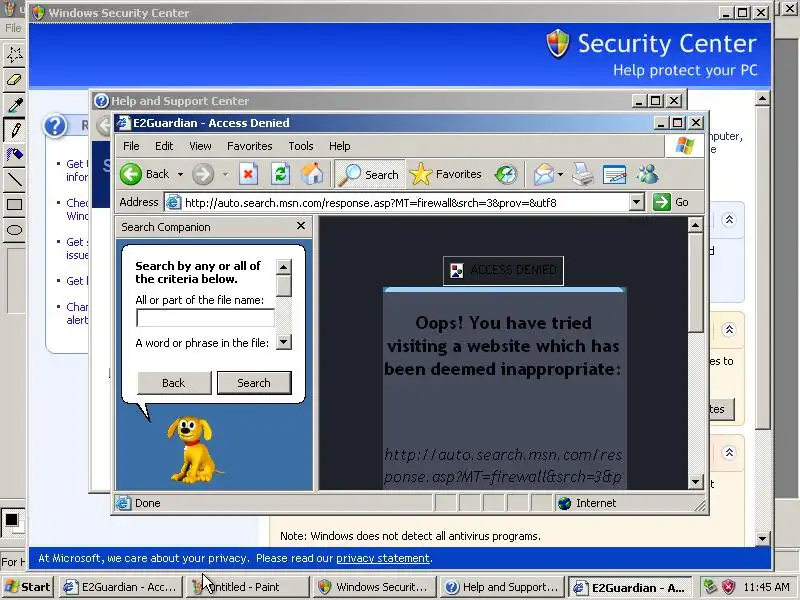Open the Mail button dropdown arrow
The width and height of the screenshot is (800, 600).
point(560,174)
